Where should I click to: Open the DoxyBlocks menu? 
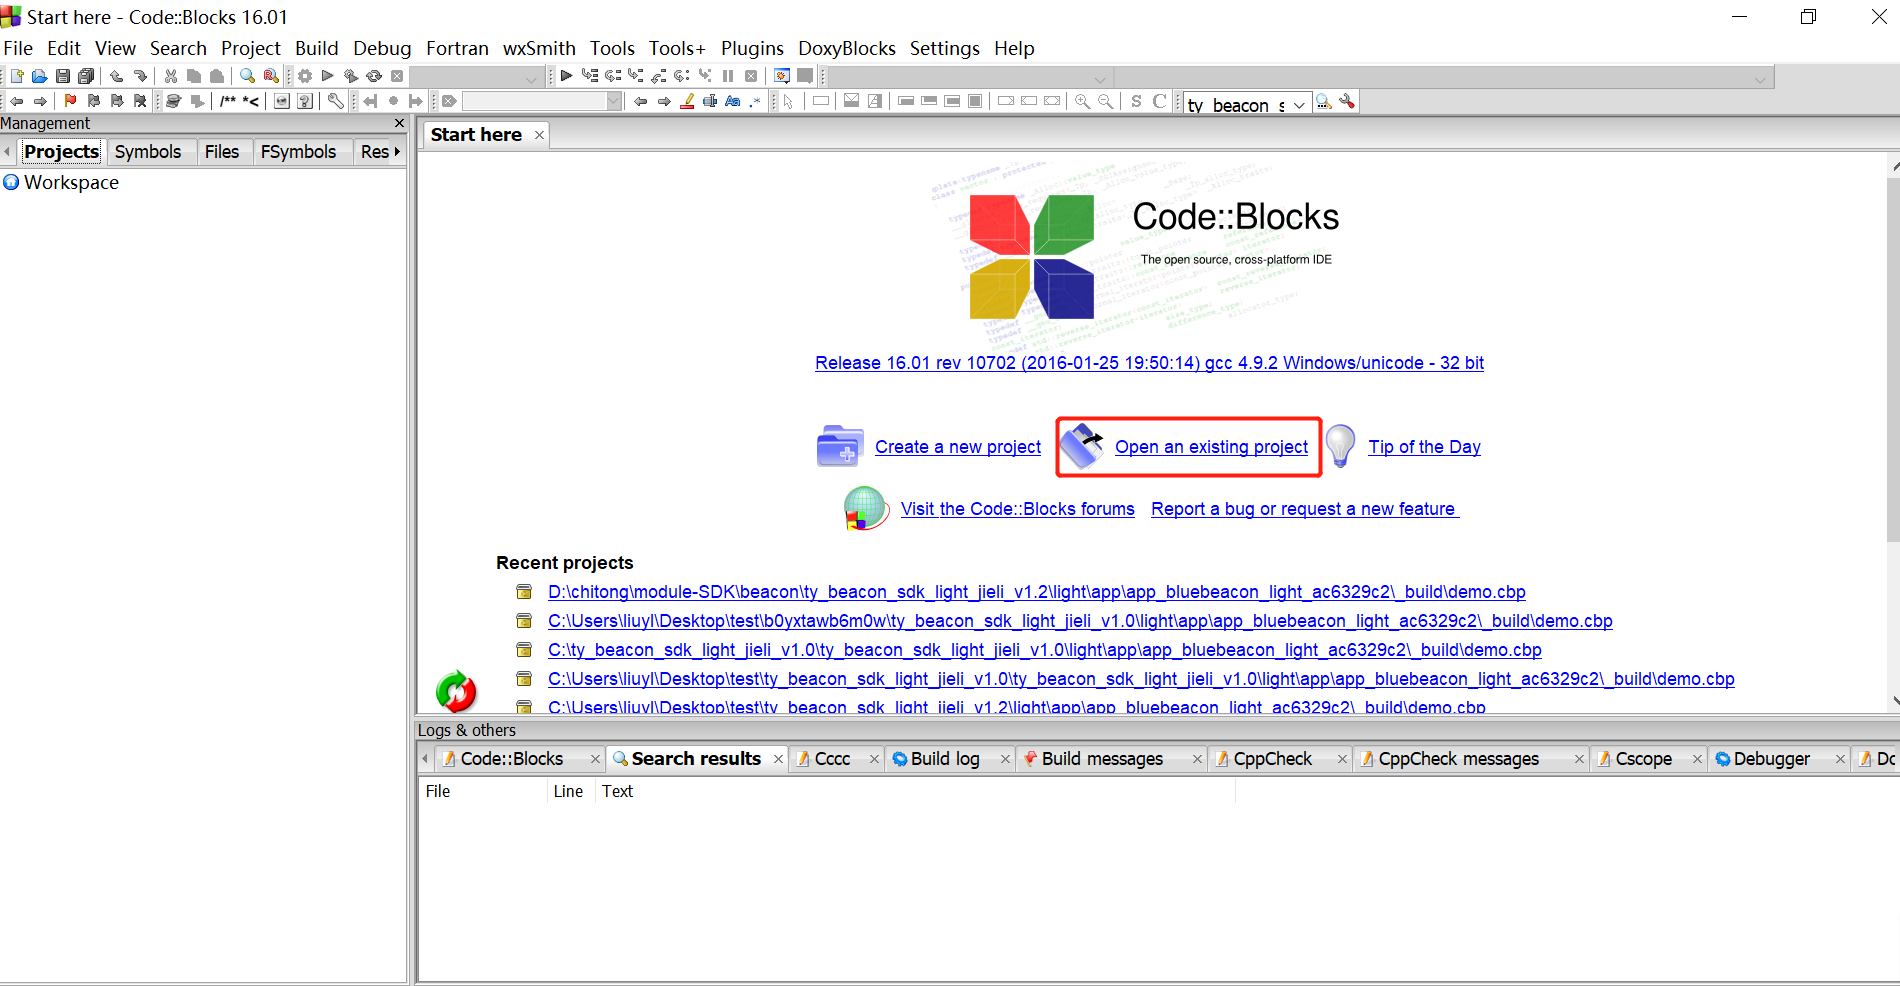tap(846, 48)
